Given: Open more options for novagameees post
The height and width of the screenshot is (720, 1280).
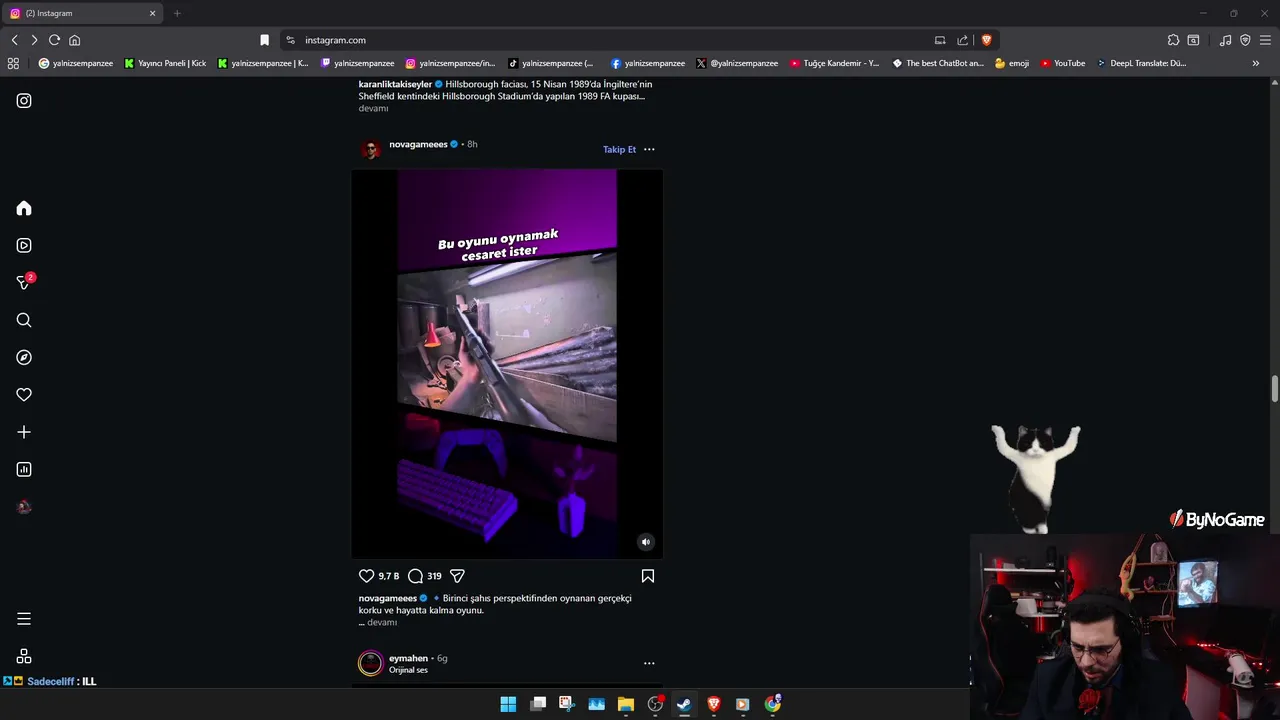Looking at the screenshot, I should pos(649,149).
